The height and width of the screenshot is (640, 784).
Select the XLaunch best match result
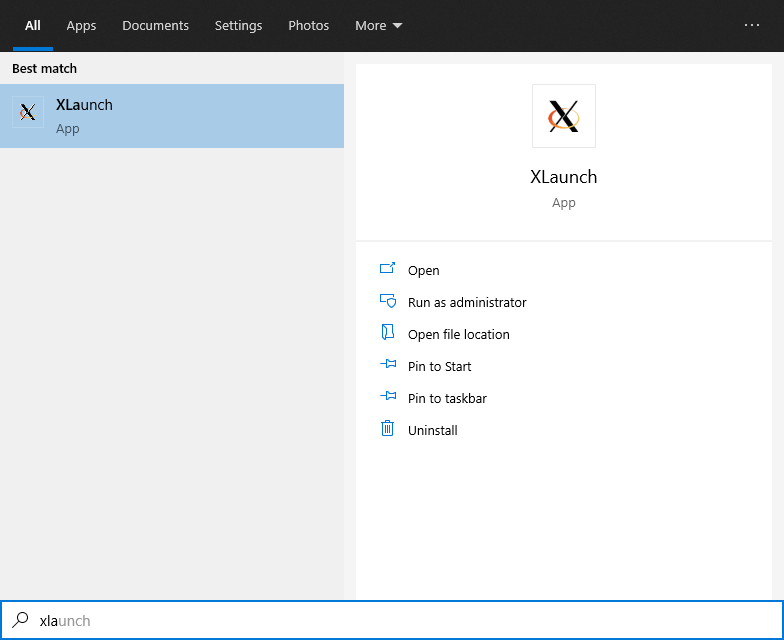(172, 116)
